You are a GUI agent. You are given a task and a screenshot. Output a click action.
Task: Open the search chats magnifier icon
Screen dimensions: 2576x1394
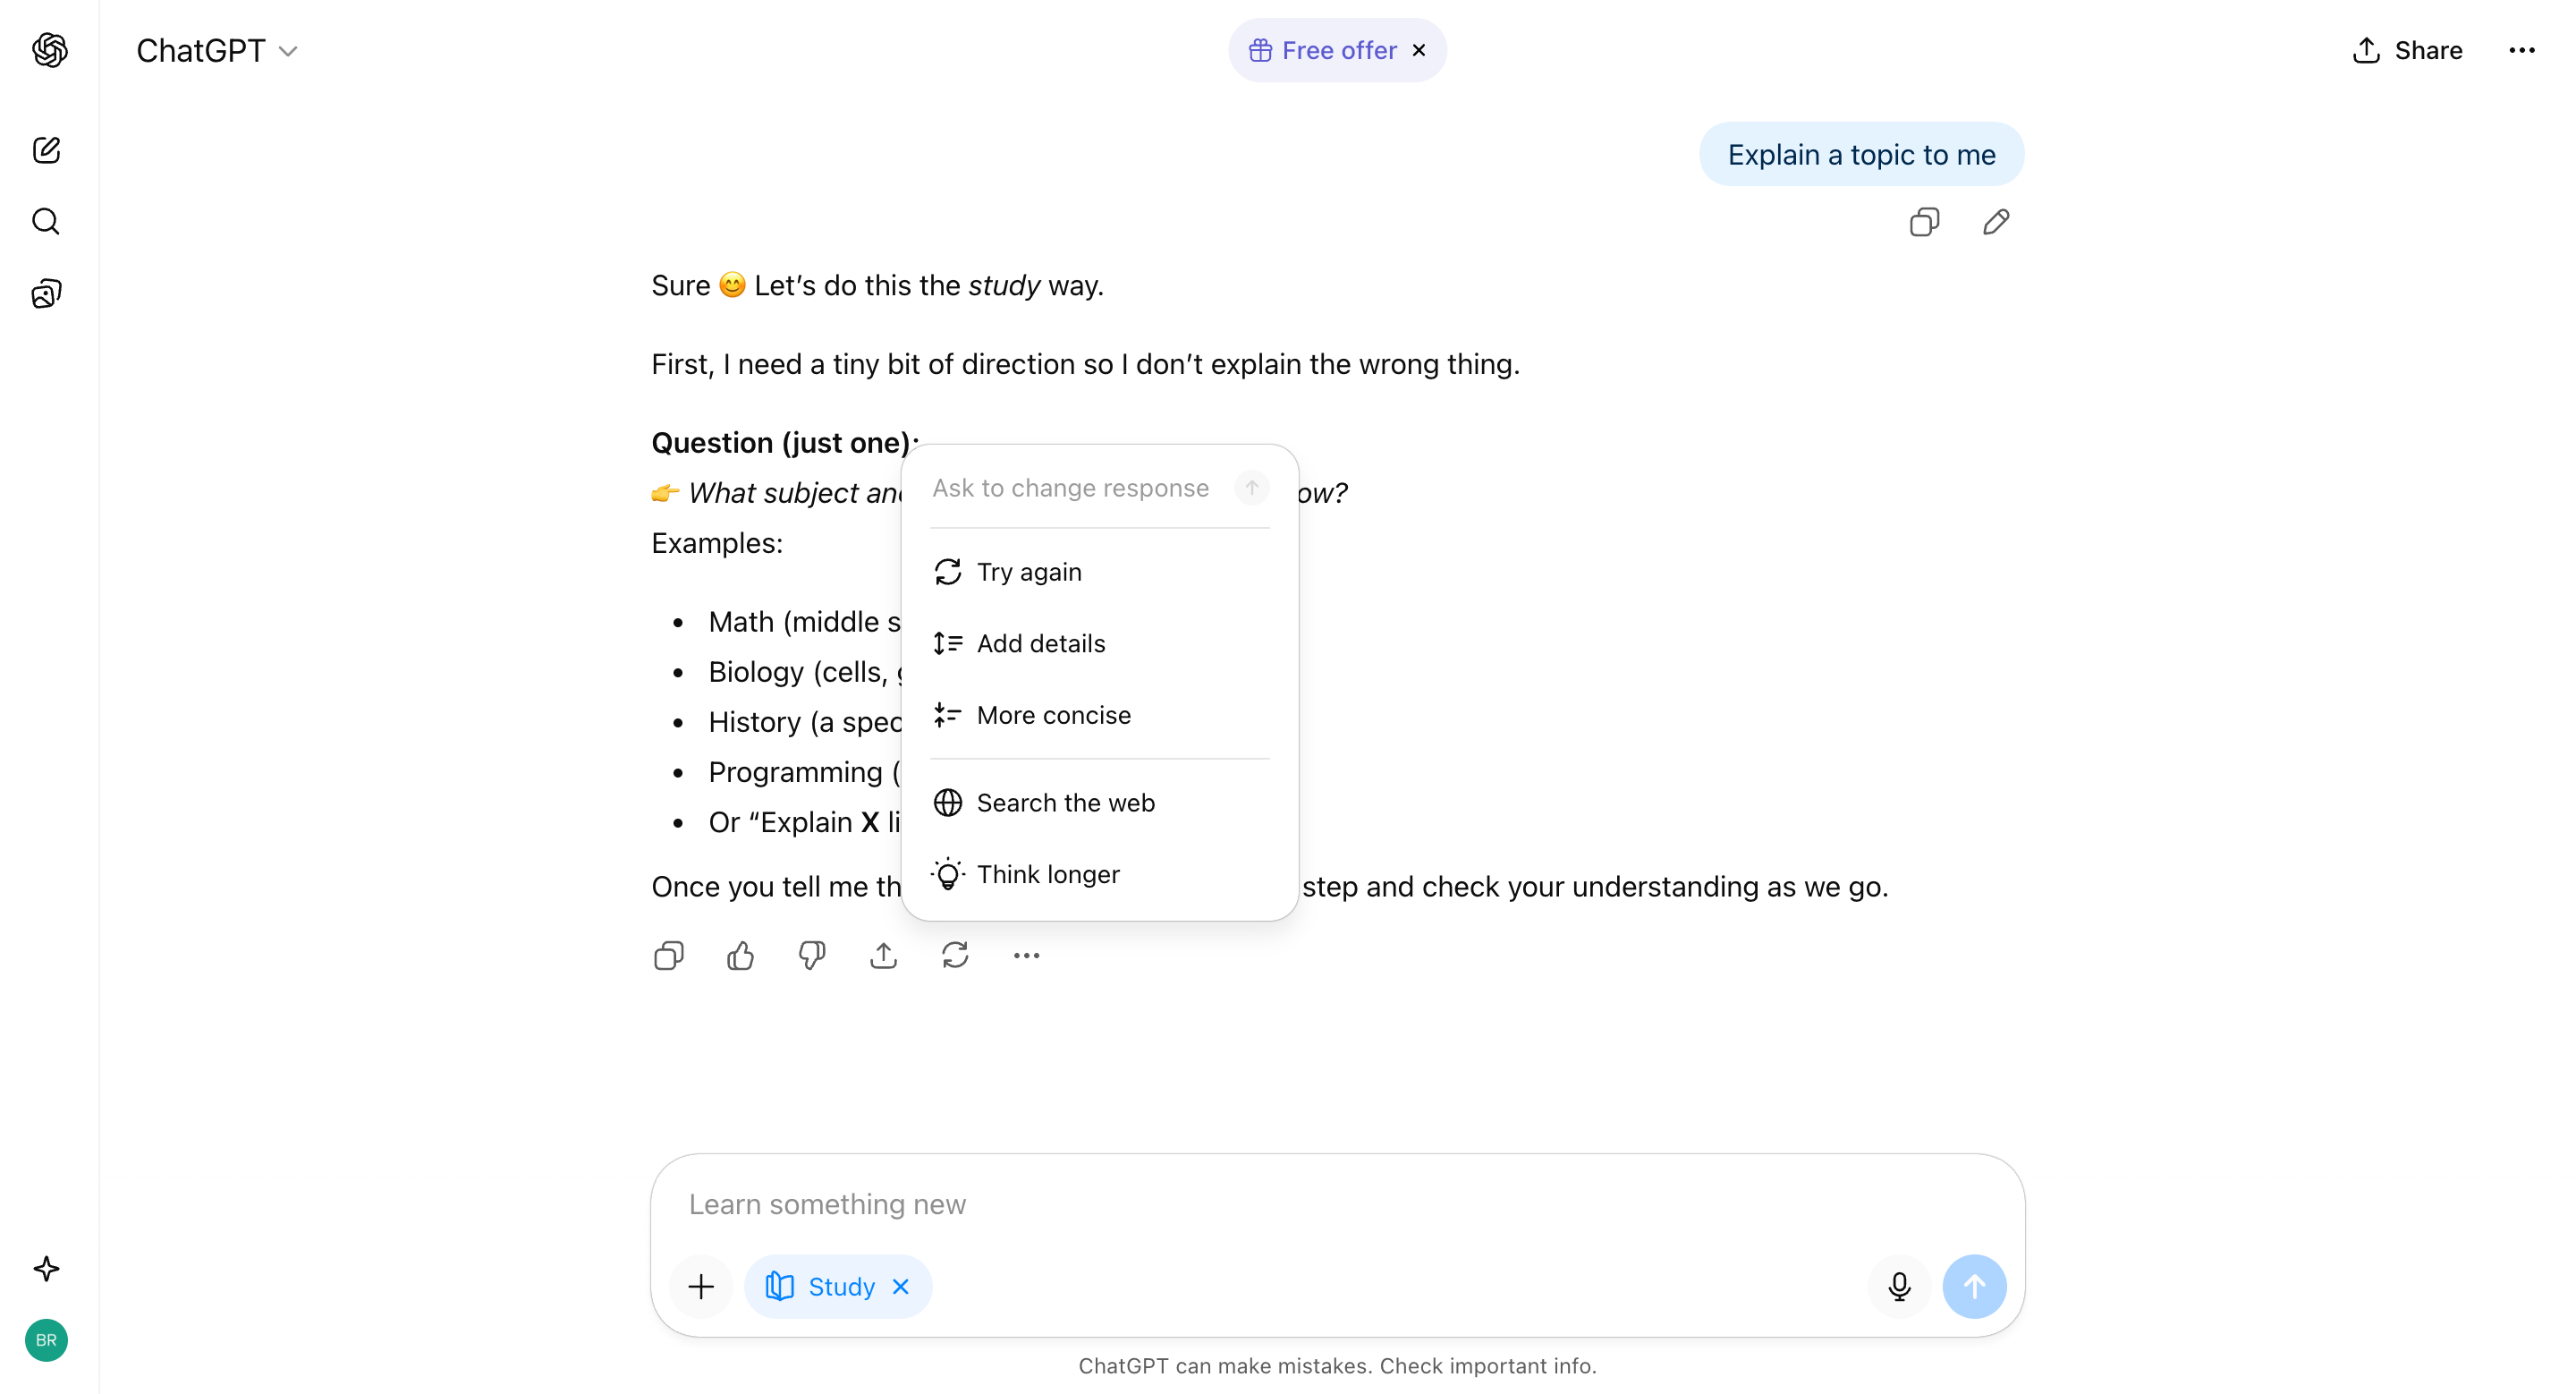pyautogui.click(x=47, y=221)
